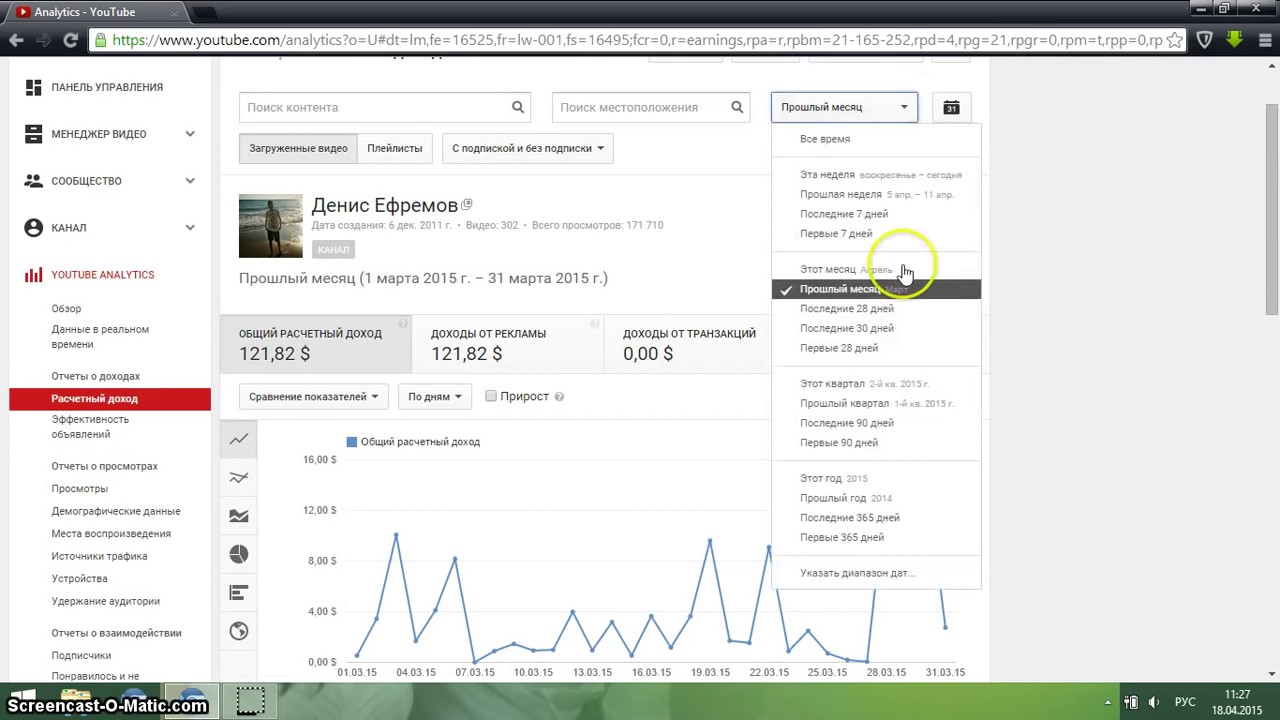
Task: Select the pie chart view icon
Action: pos(238,554)
